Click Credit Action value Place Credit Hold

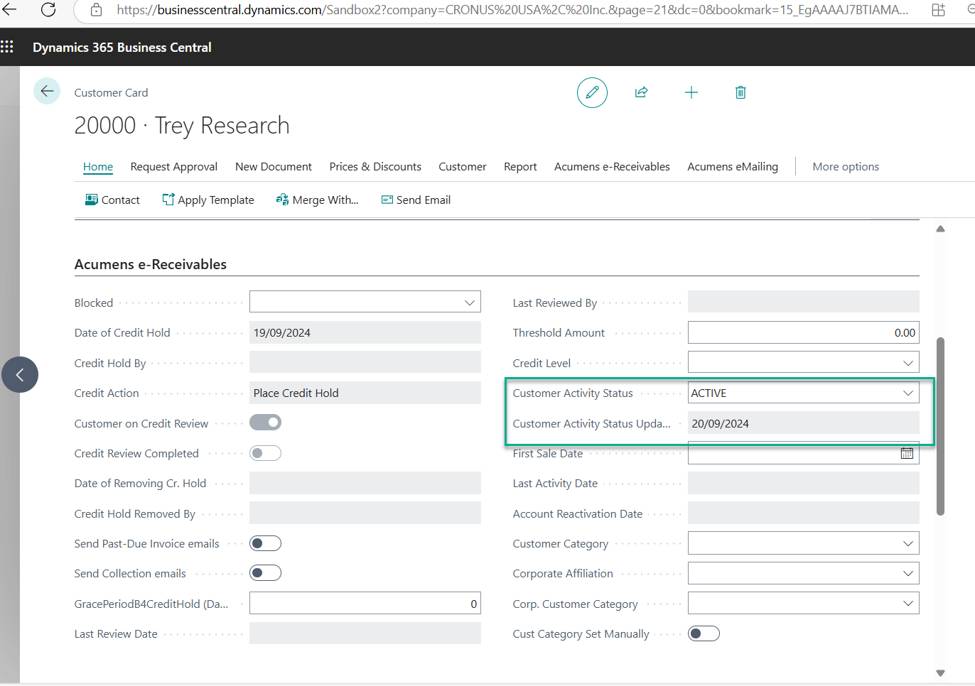[296, 393]
